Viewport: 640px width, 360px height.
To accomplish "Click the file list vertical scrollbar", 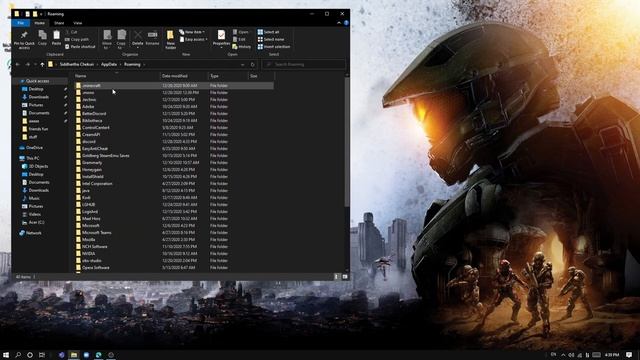I will 347,141.
